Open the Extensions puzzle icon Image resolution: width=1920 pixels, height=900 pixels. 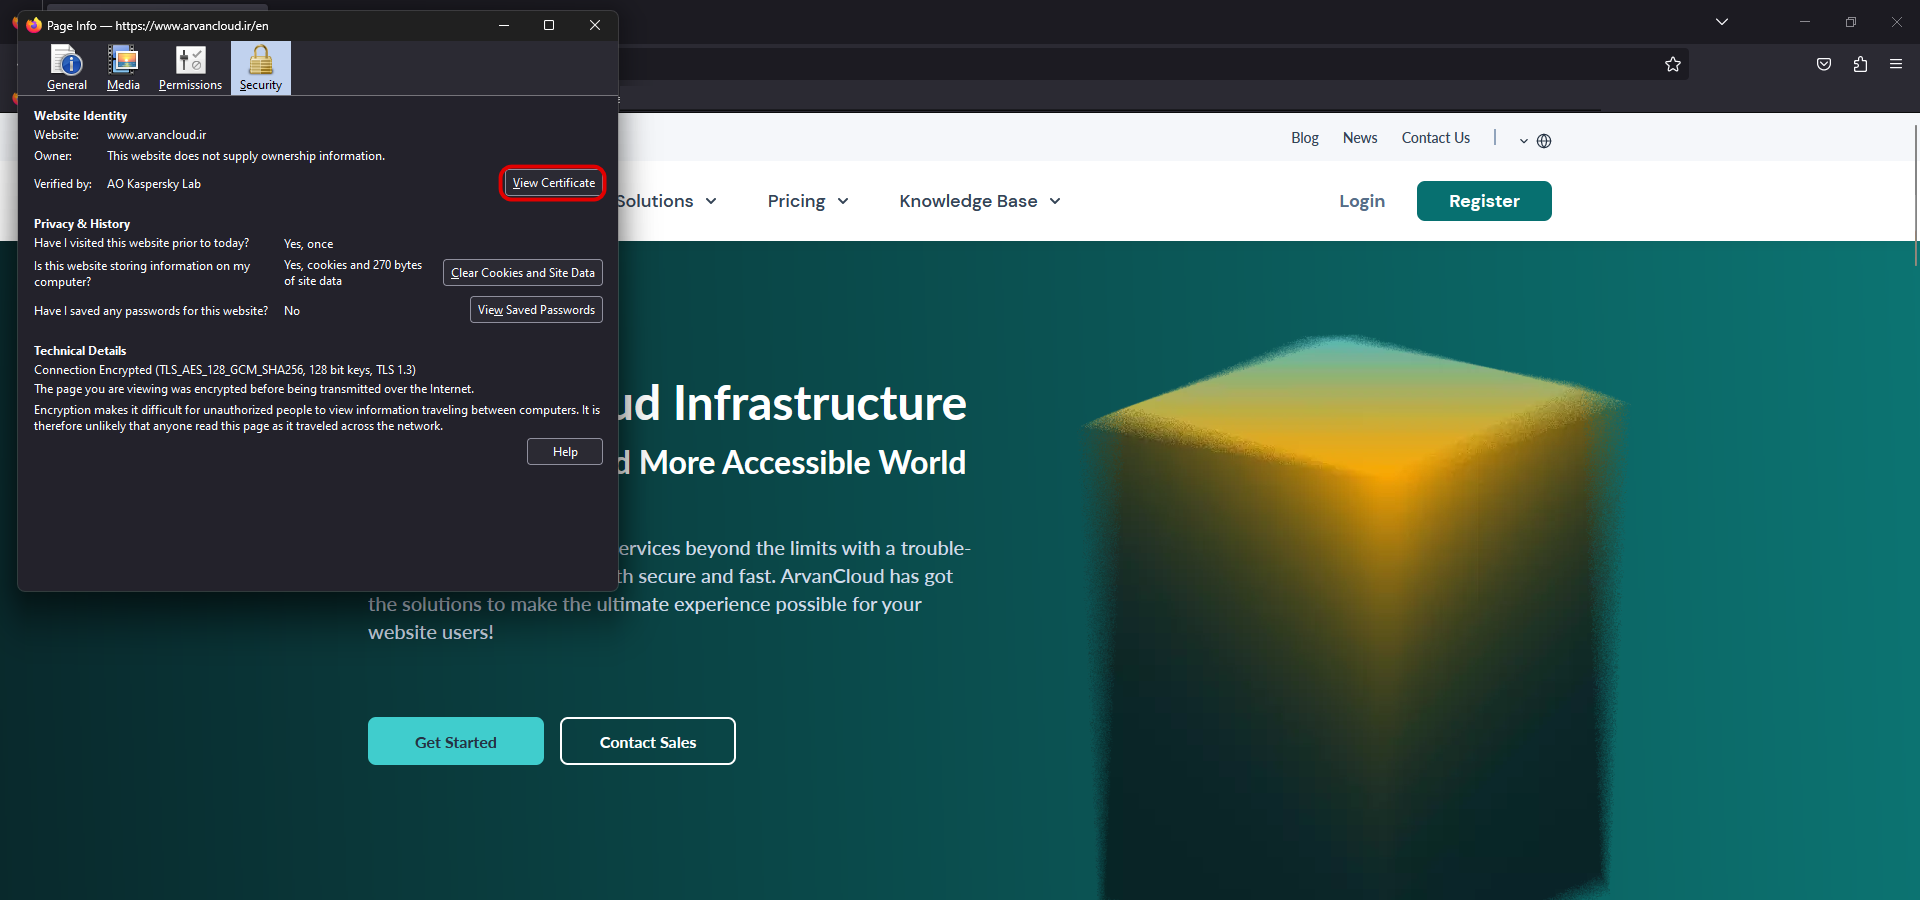tap(1860, 65)
